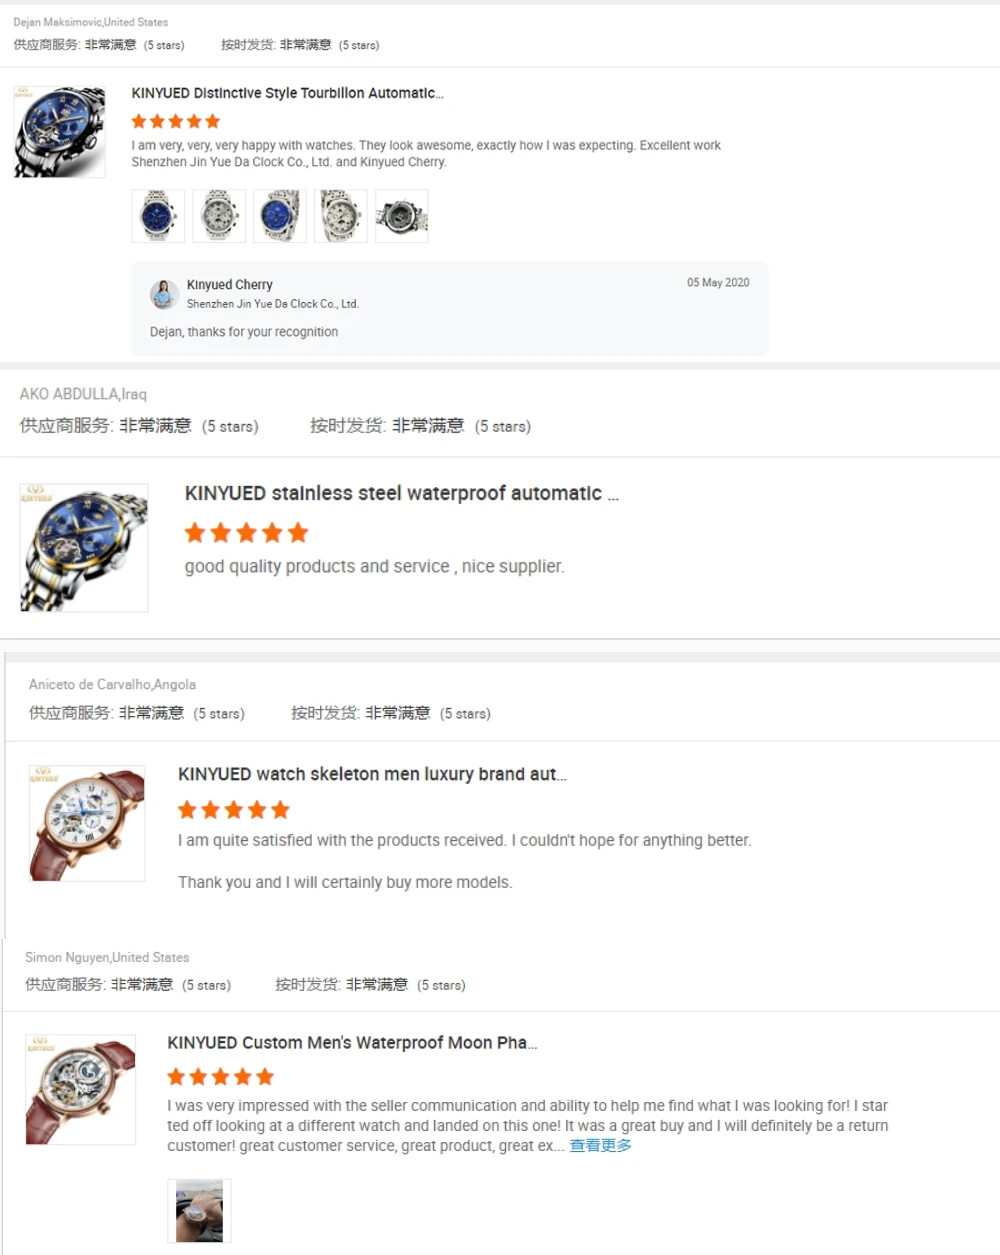1000x1255 pixels.
Task: Open the stainless steel waterproof watch thumbnail
Action: click(84, 547)
